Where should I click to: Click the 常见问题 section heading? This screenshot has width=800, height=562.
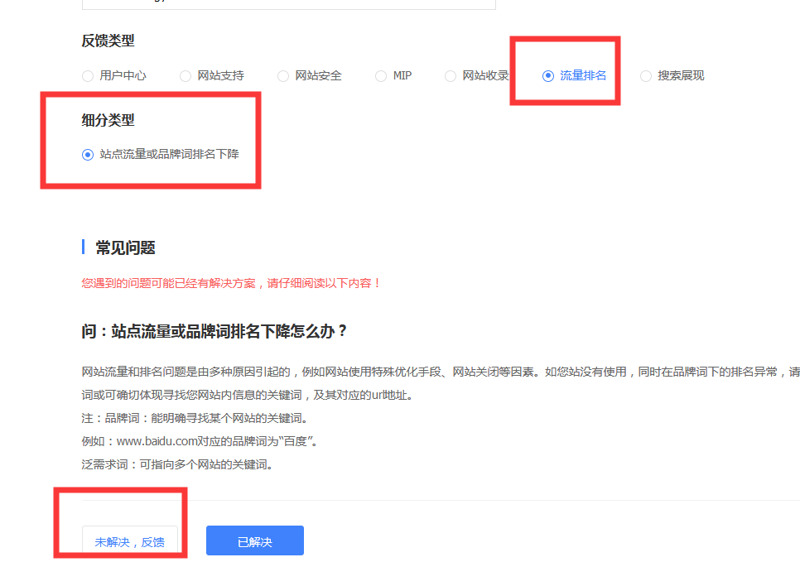(126, 248)
